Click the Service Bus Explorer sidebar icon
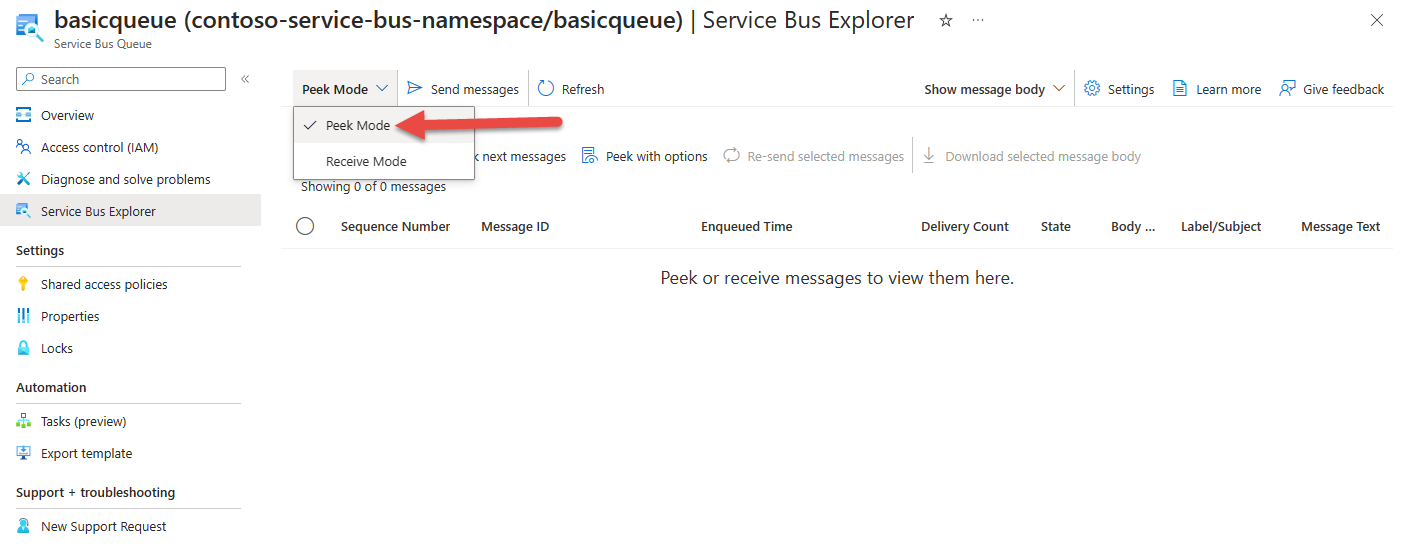Image resolution: width=1413 pixels, height=552 pixels. (x=24, y=211)
